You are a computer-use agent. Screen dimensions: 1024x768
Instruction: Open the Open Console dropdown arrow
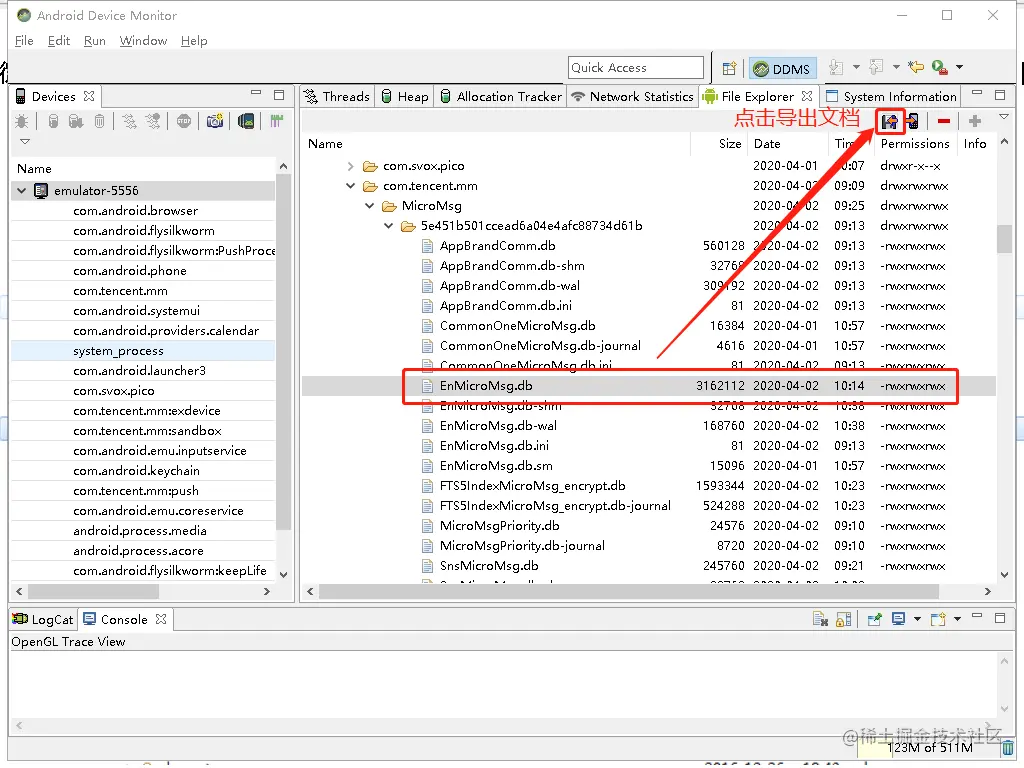click(957, 619)
